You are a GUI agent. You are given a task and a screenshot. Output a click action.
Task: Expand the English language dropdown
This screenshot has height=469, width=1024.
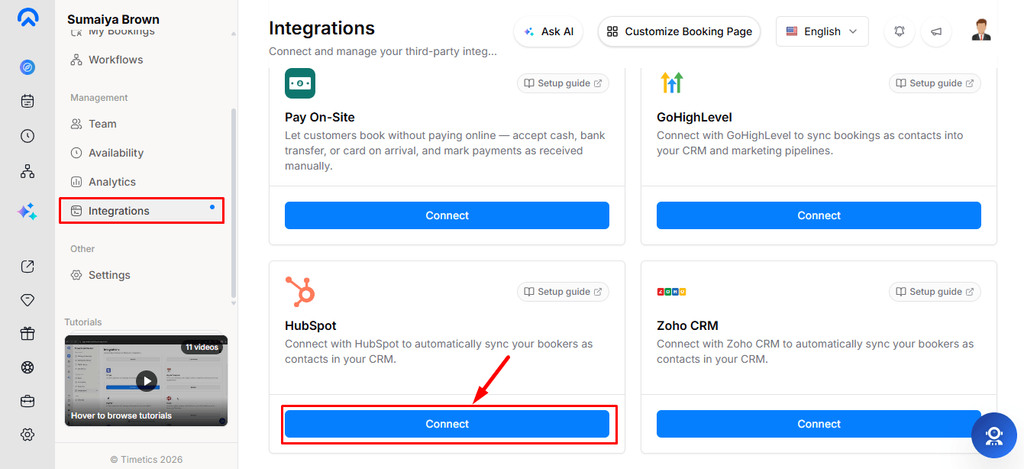[x=822, y=31]
